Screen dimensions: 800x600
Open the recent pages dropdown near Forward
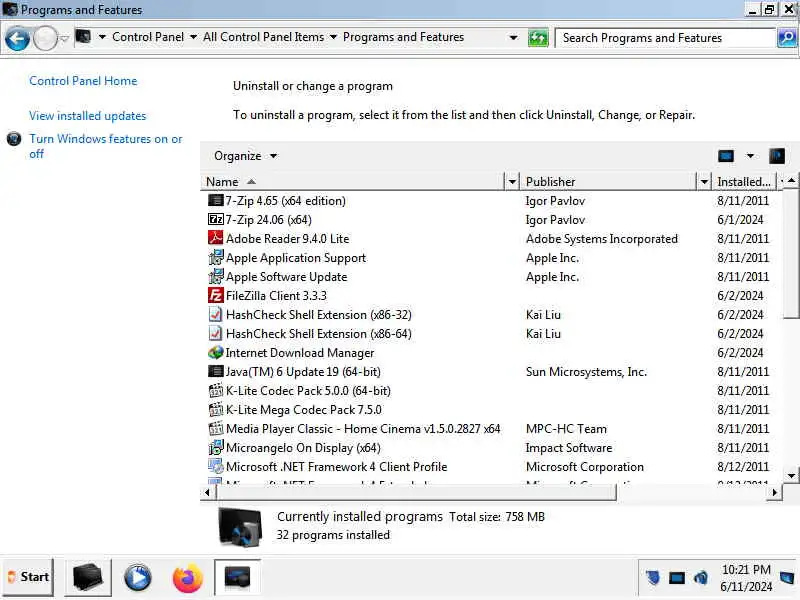coord(64,38)
